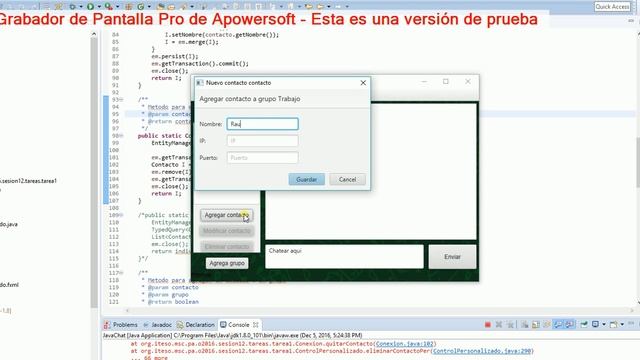
Task: Close the Nuevo contacto dialog with X
Action: pyautogui.click(x=363, y=83)
